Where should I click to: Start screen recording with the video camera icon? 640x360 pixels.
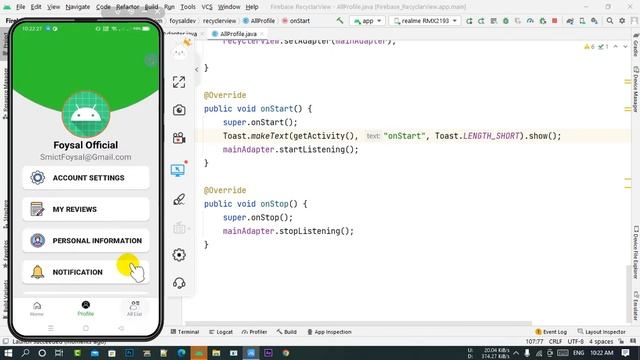(x=179, y=138)
